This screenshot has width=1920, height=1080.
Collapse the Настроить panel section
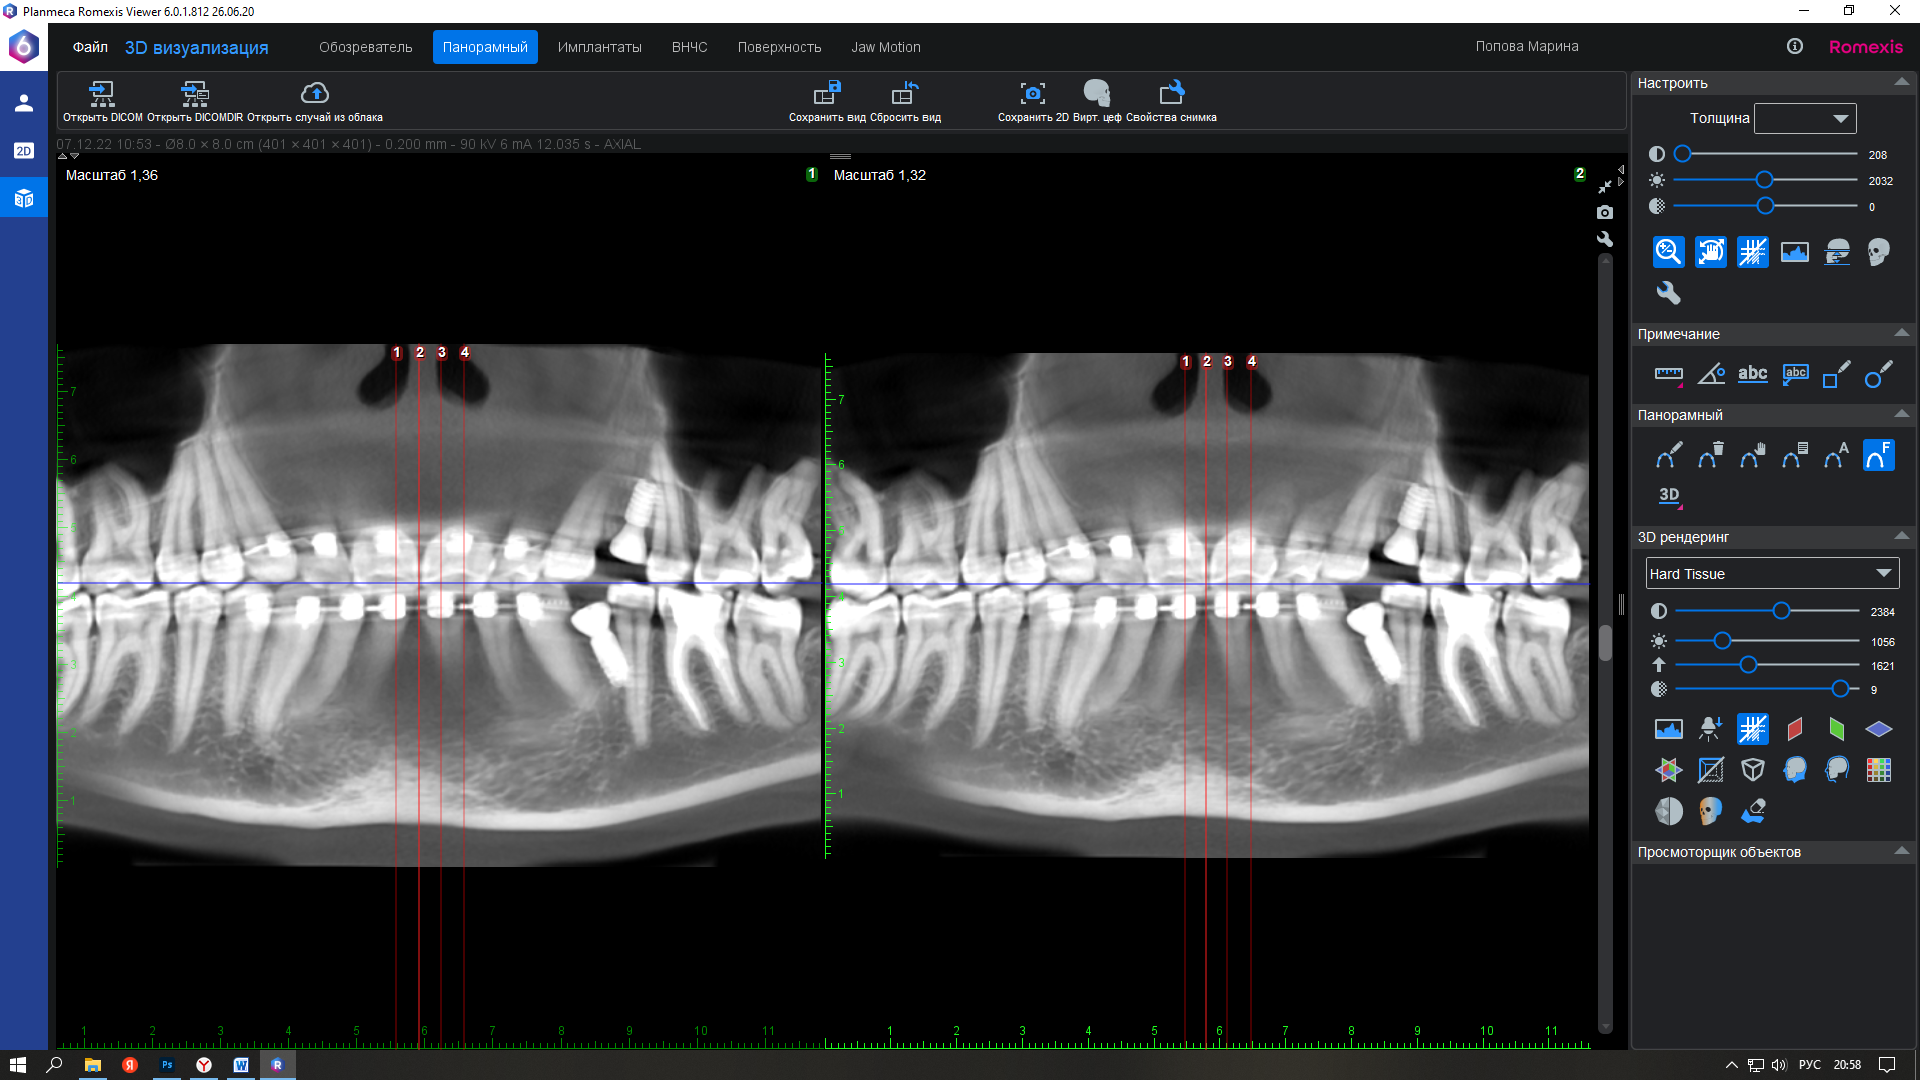tap(1901, 82)
